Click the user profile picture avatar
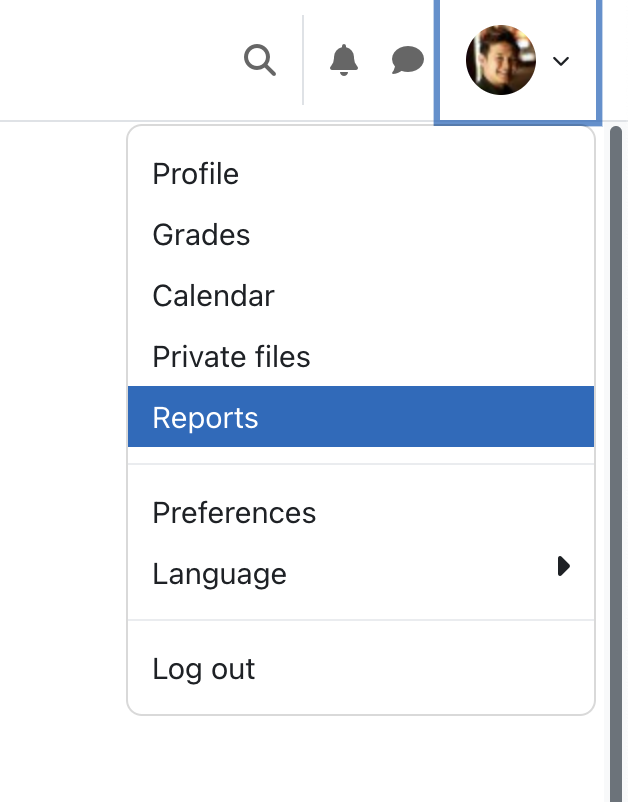This screenshot has width=628, height=802. tap(501, 60)
